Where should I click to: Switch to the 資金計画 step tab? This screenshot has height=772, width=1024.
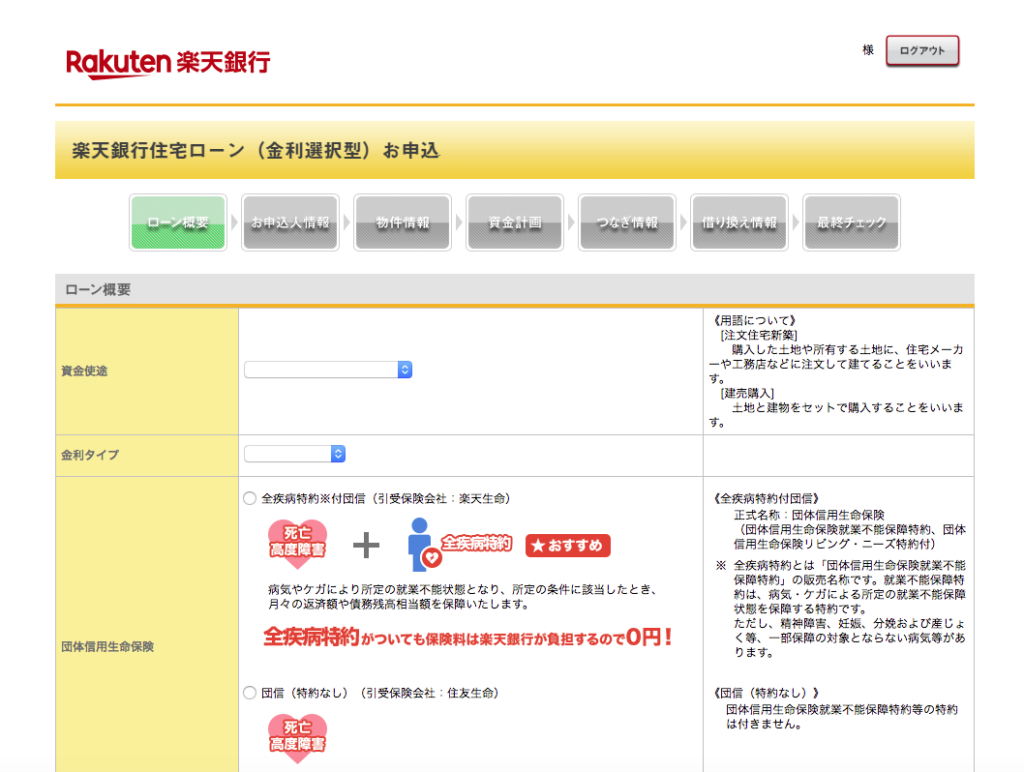515,223
